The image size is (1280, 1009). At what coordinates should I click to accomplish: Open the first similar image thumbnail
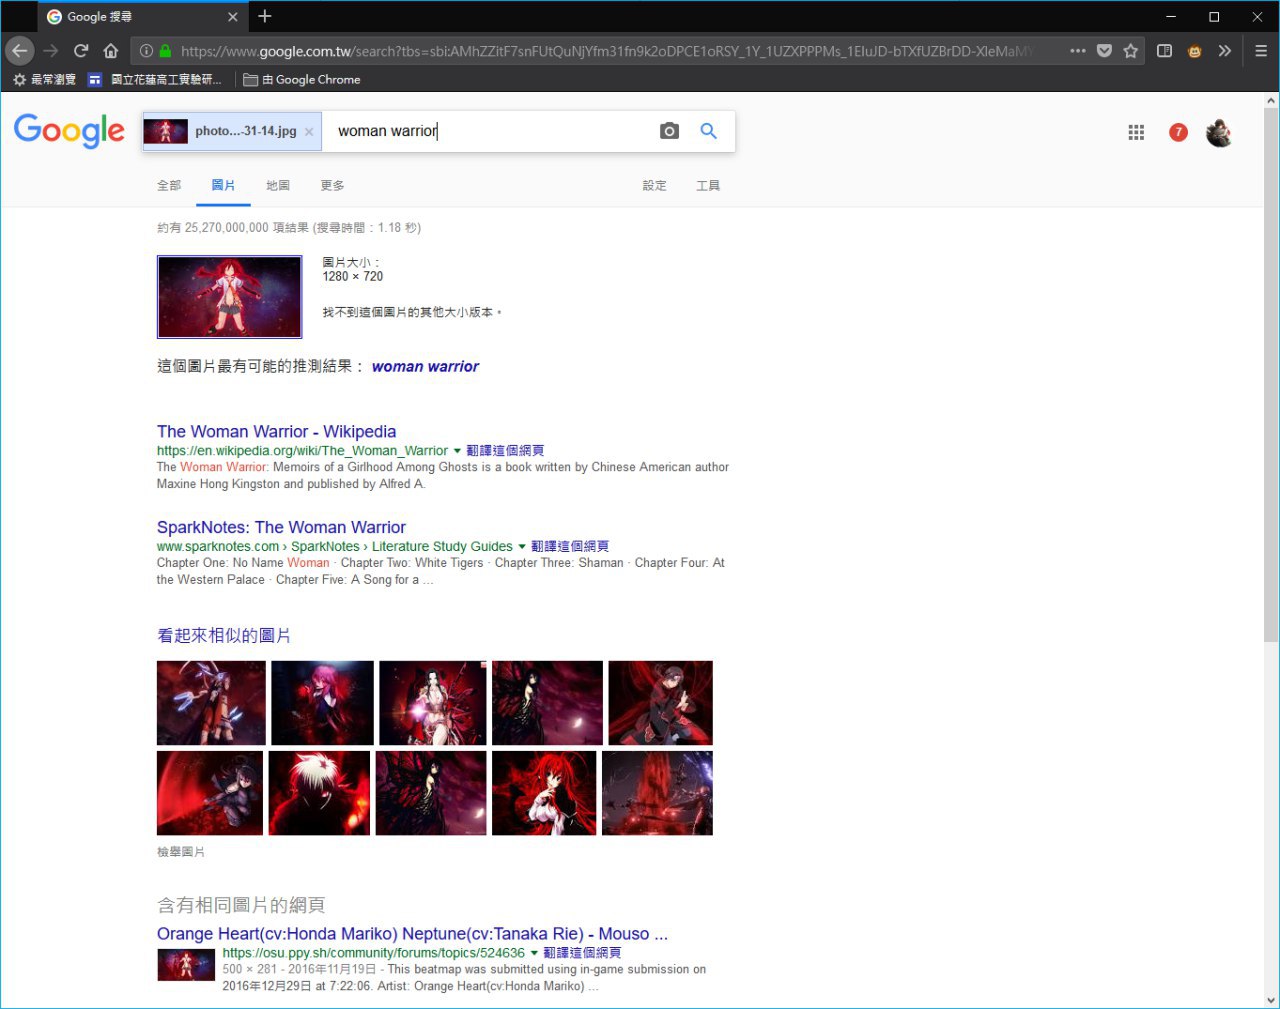(211, 703)
